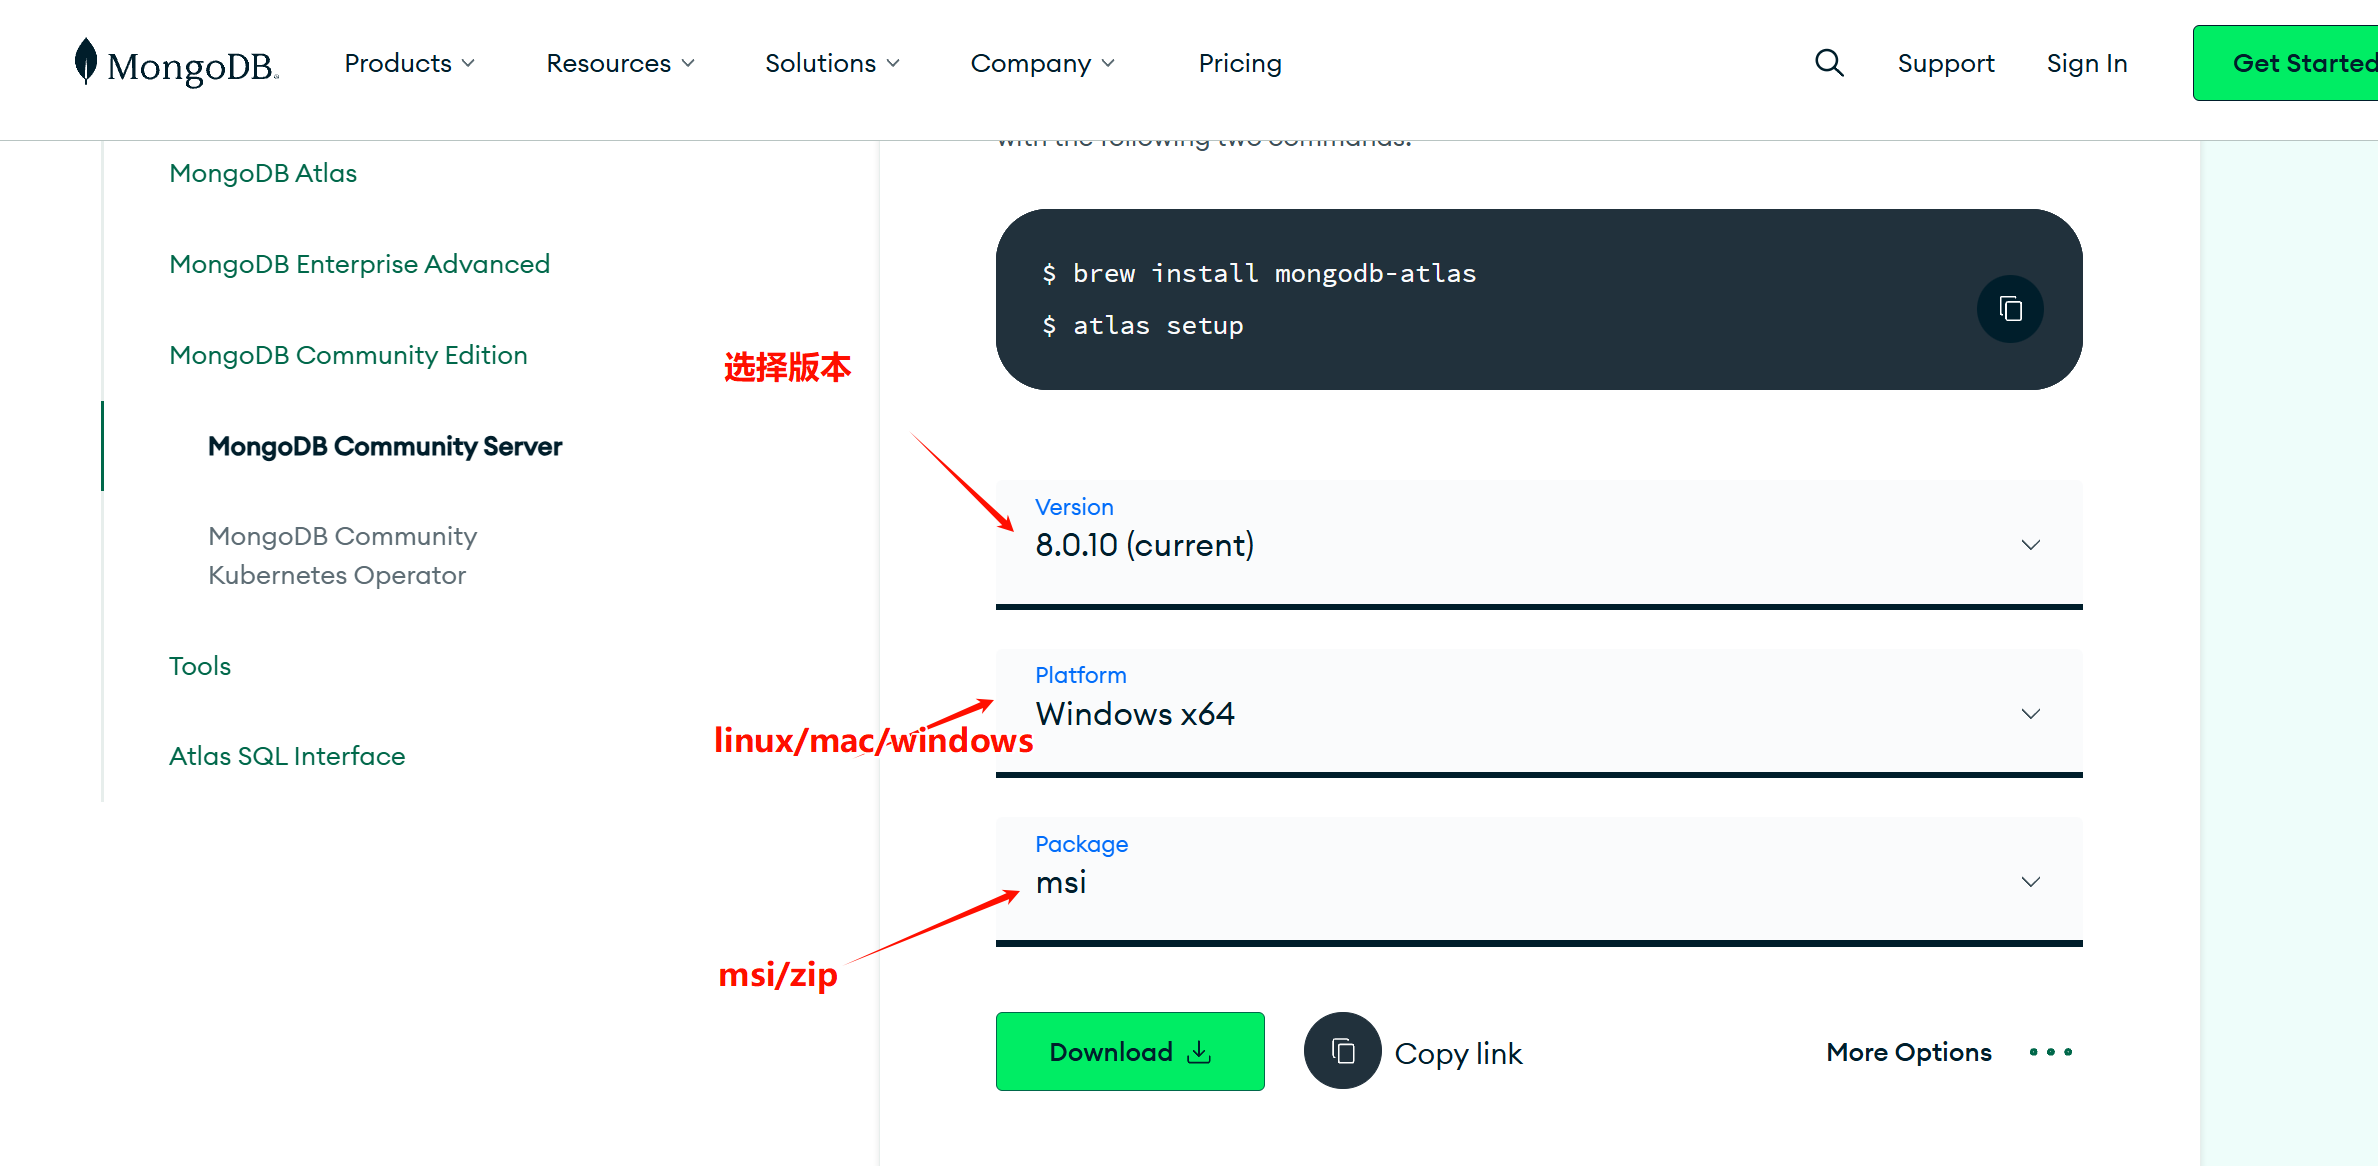The image size is (2378, 1166).
Task: Expand the Version 8.0.10 dropdown
Action: pyautogui.click(x=1538, y=544)
